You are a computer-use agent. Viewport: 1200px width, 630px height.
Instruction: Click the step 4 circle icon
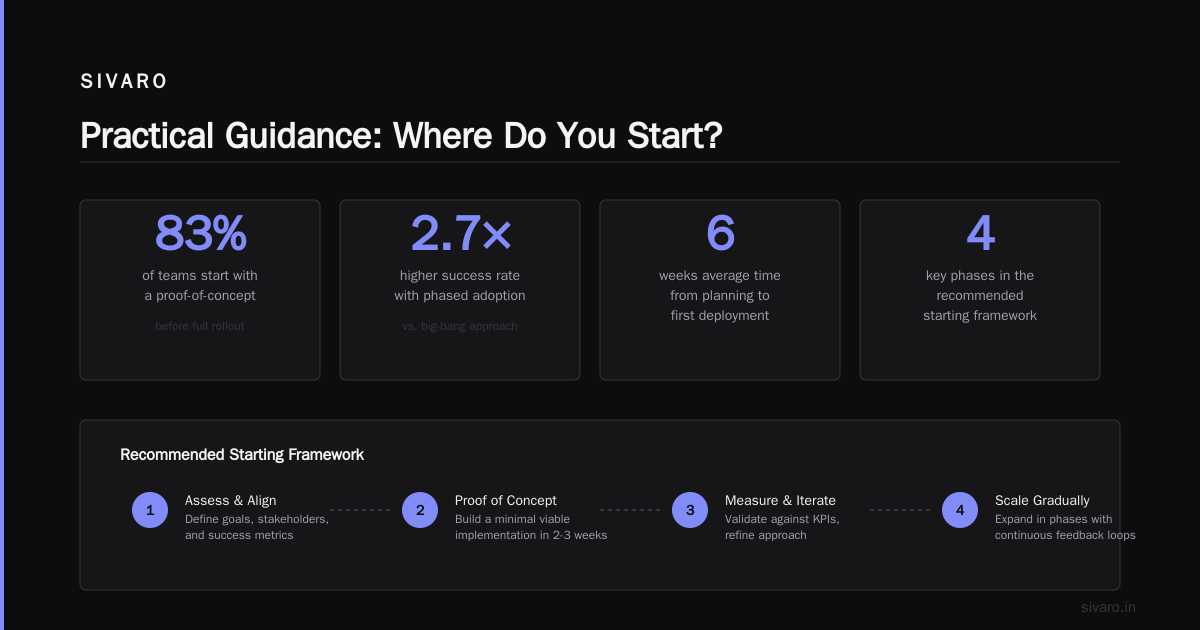coord(960,510)
